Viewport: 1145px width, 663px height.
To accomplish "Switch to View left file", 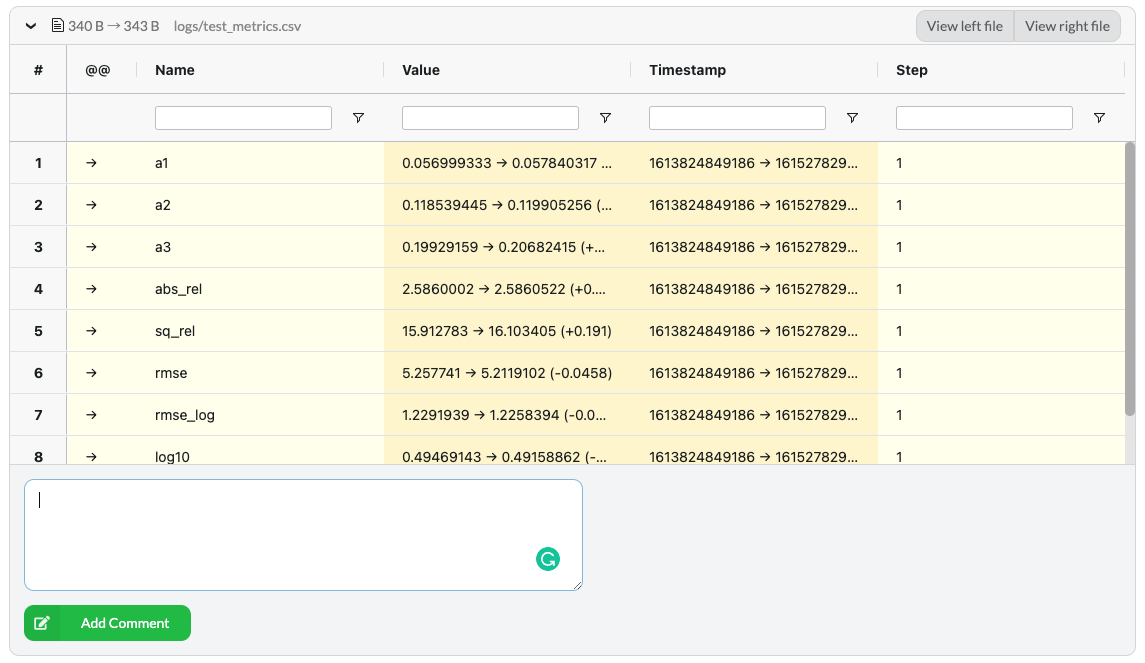I will 964,25.
